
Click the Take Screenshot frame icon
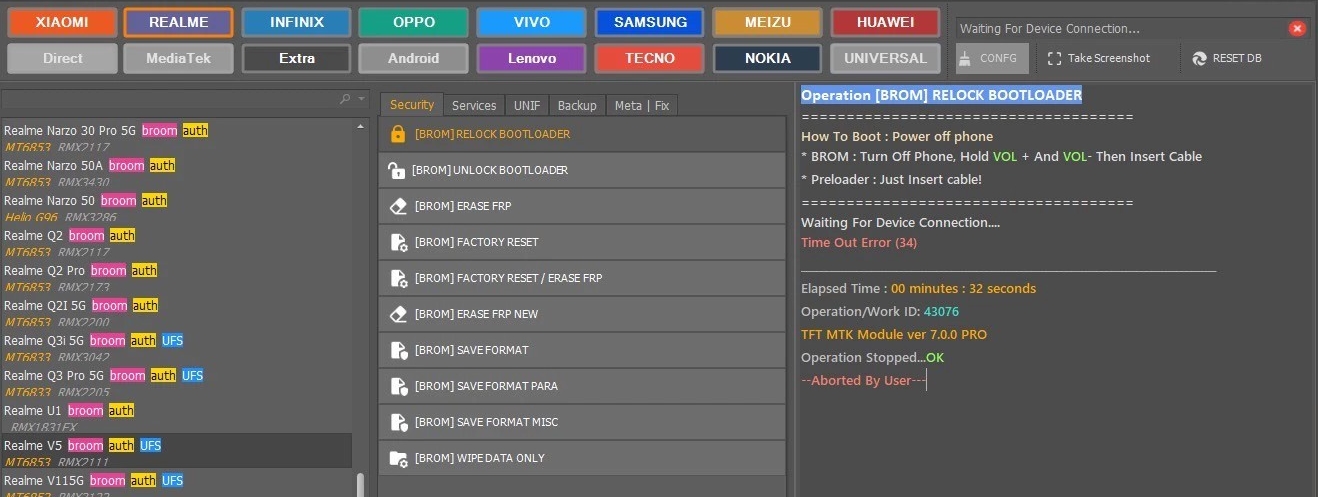[x=1054, y=58]
